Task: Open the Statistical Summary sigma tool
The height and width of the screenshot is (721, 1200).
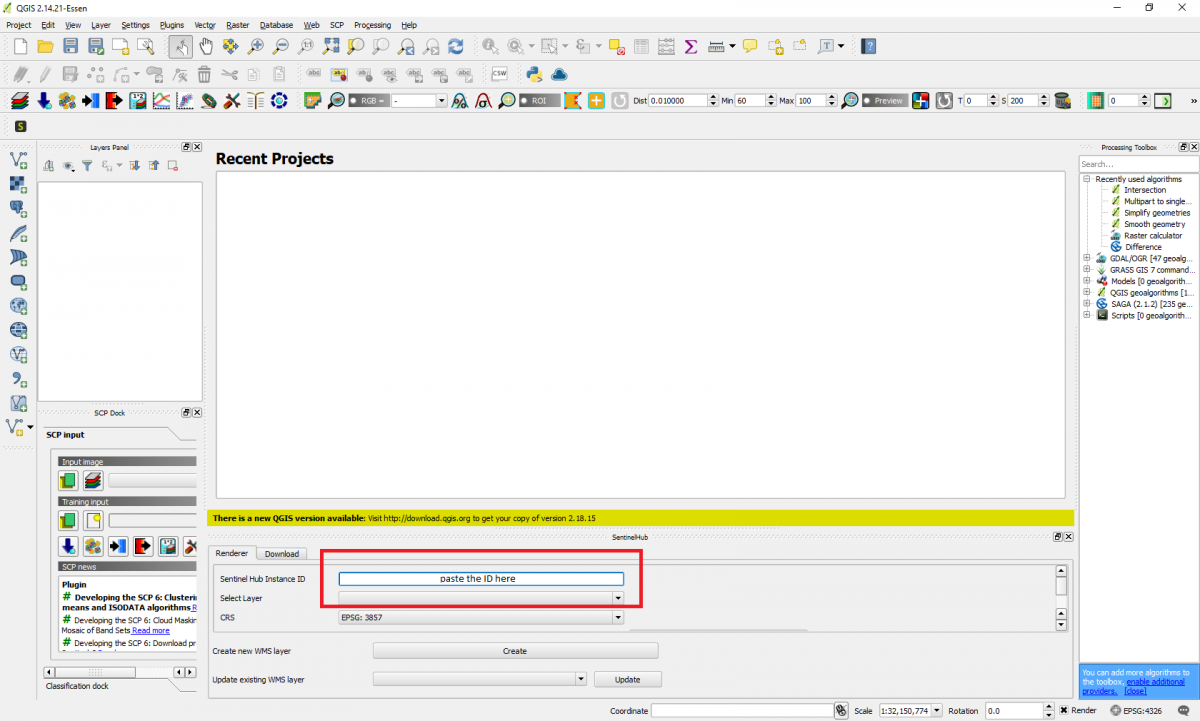Action: [x=690, y=46]
